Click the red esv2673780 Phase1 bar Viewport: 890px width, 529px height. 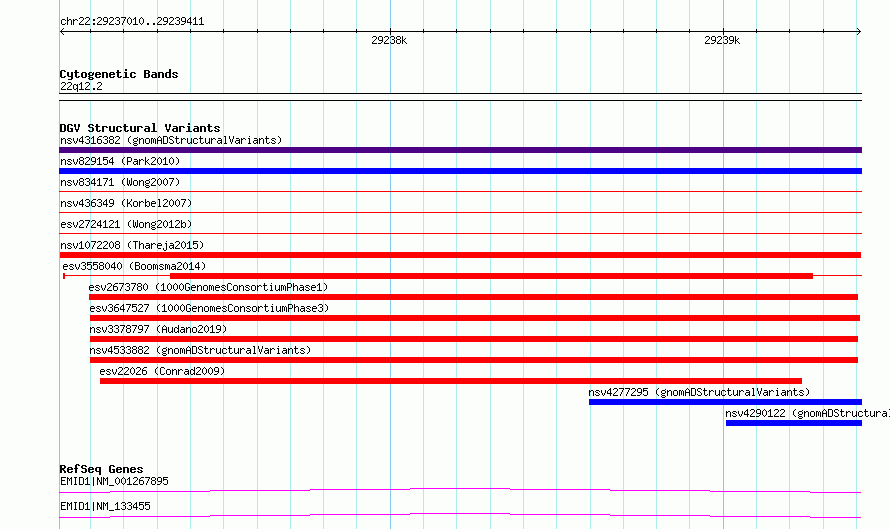click(473, 297)
